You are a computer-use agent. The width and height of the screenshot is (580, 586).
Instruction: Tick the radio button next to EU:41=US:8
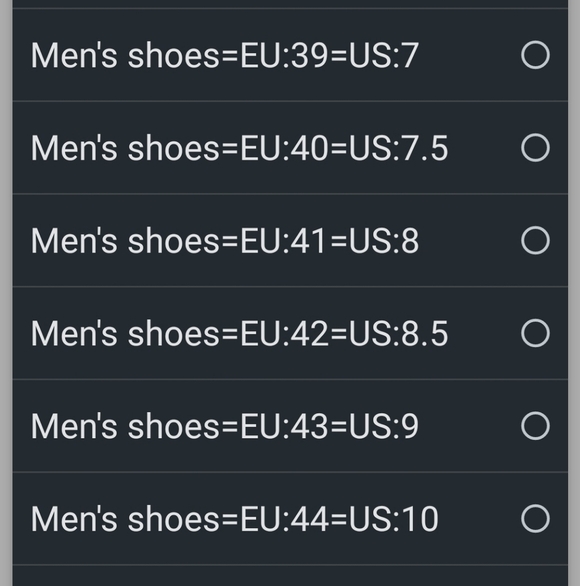535,240
